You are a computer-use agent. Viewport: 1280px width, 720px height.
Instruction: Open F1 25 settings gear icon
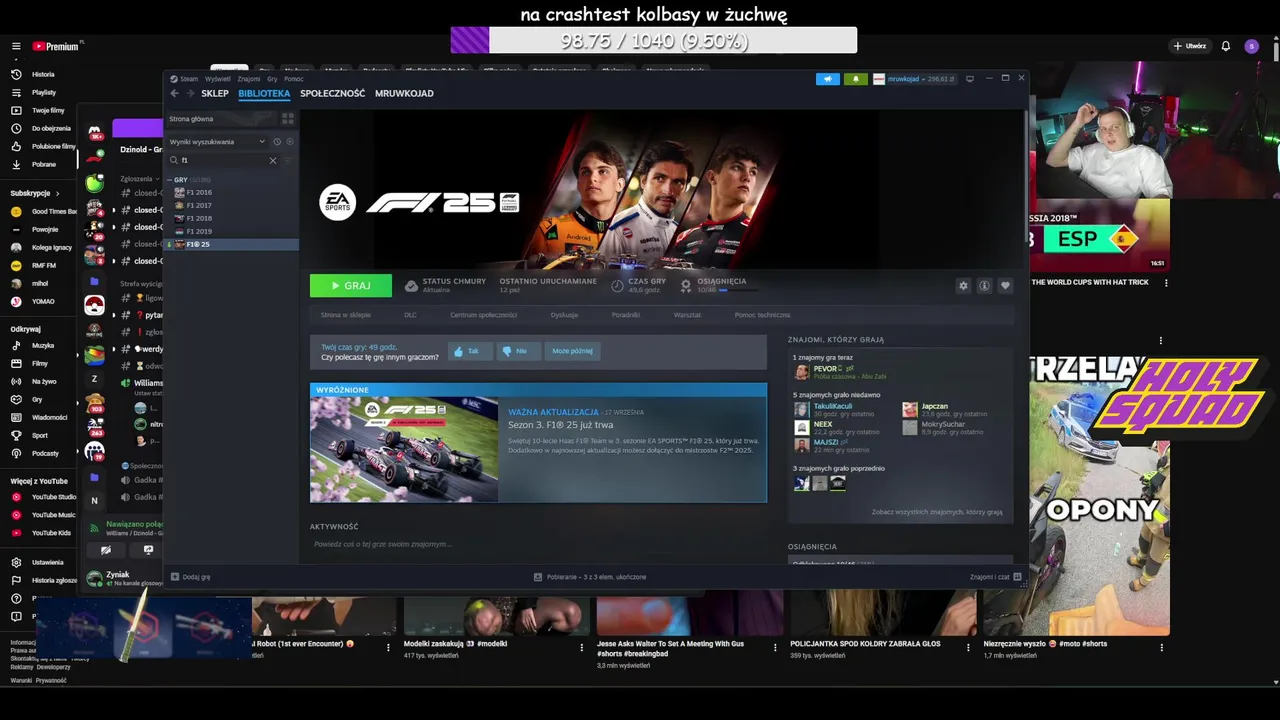pyautogui.click(x=963, y=286)
